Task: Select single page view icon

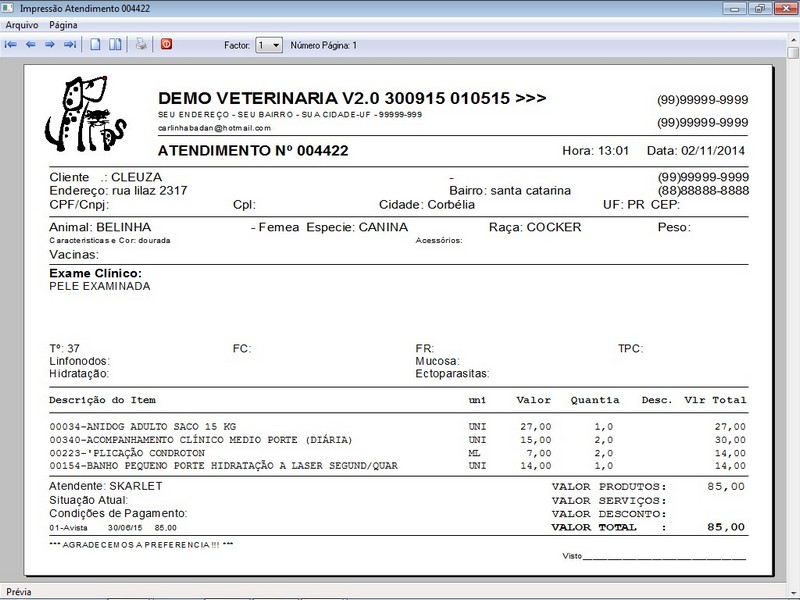Action: point(95,44)
